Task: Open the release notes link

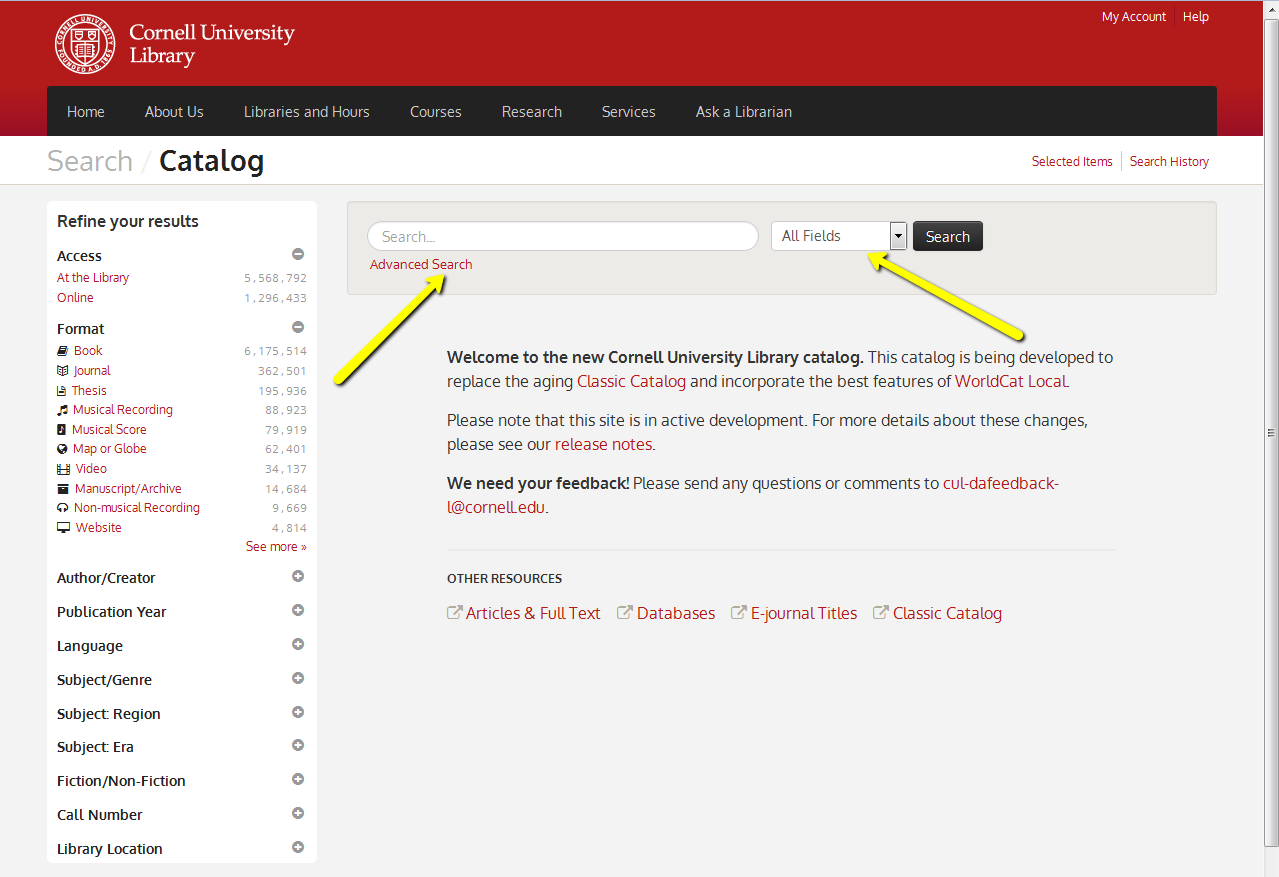Action: 603,445
